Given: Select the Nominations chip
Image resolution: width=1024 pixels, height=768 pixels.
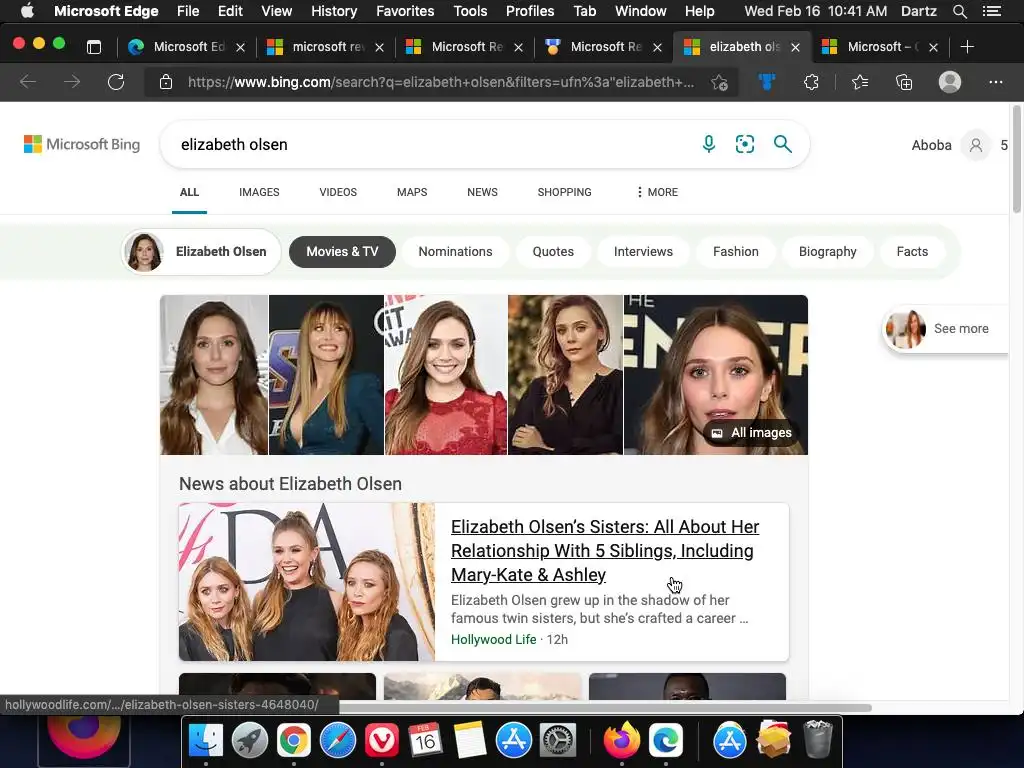Looking at the screenshot, I should tap(455, 251).
